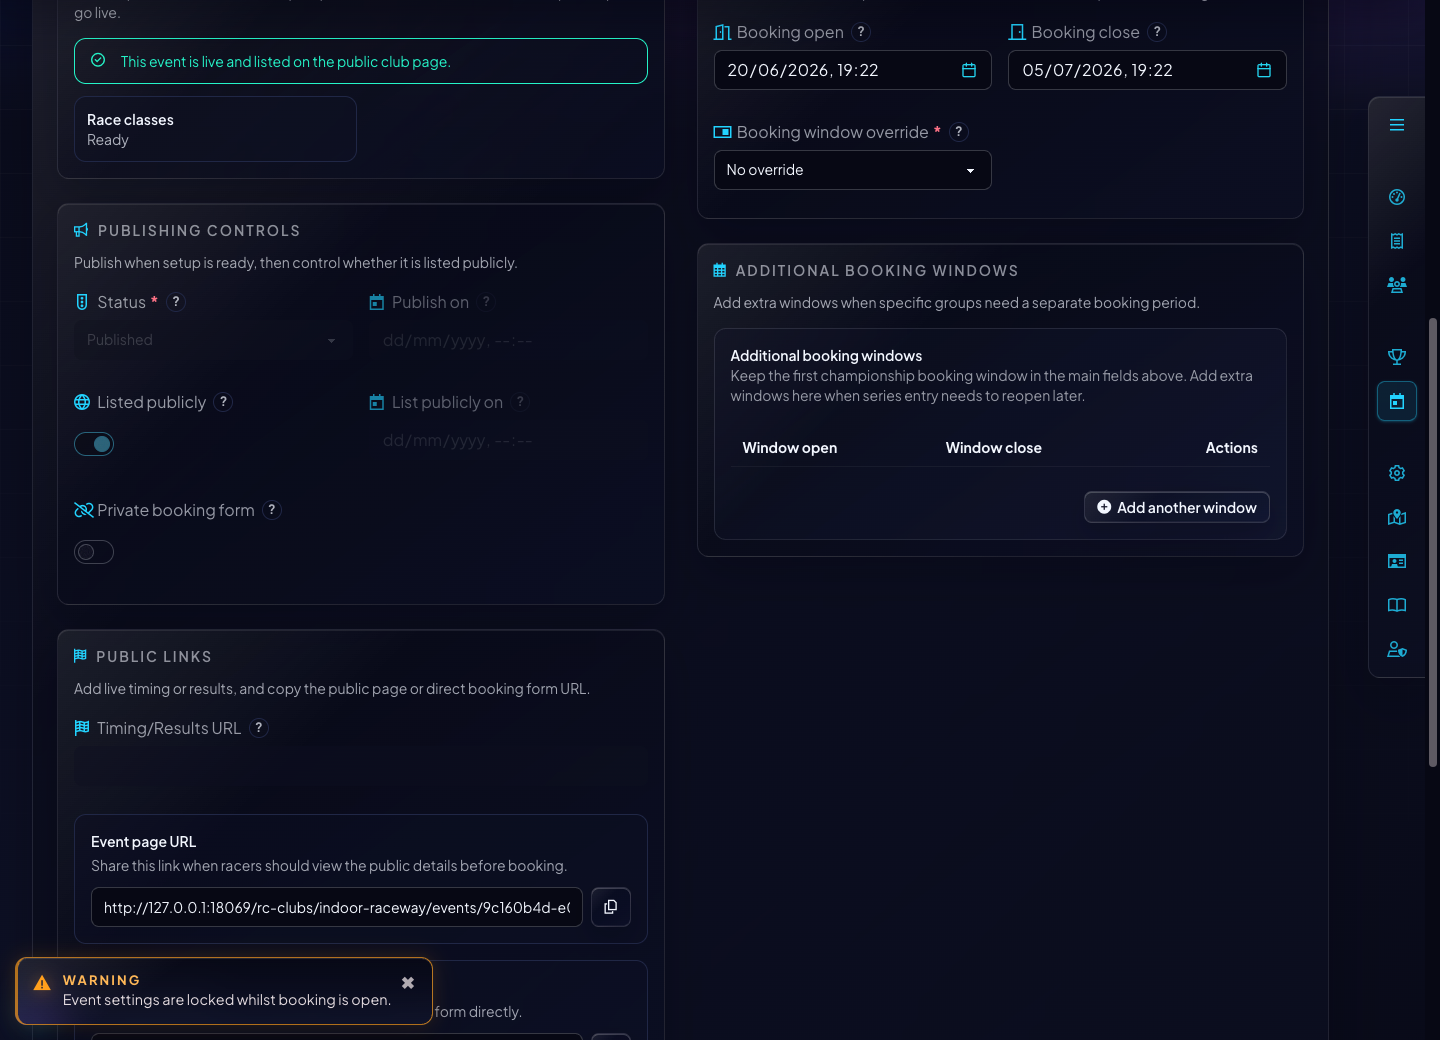Open the open-book icon in sidebar
1440x1040 pixels.
pyautogui.click(x=1397, y=605)
